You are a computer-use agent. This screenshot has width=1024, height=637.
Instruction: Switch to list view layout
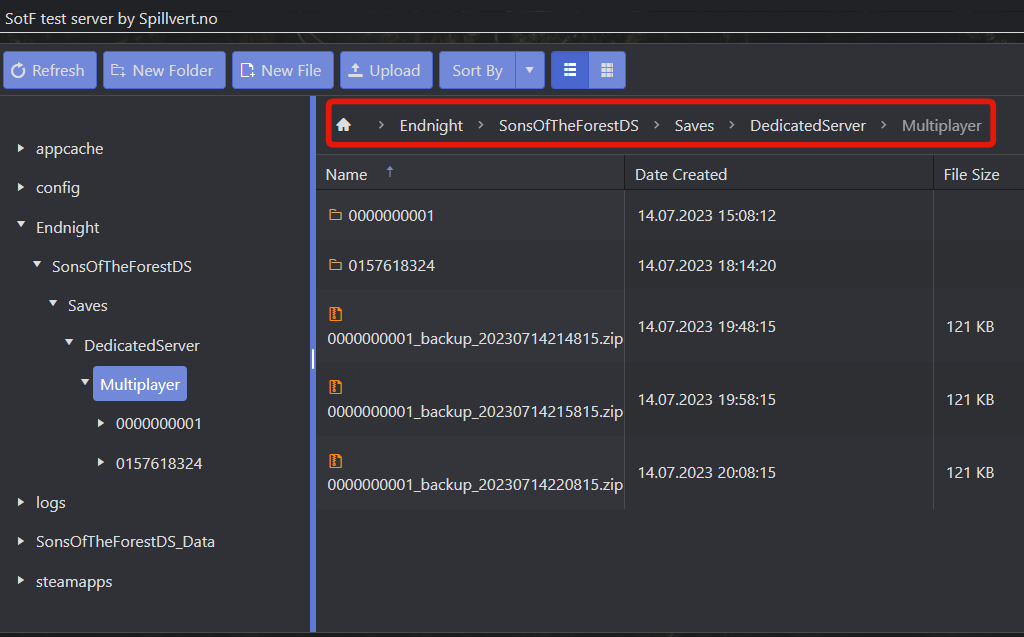pos(570,70)
